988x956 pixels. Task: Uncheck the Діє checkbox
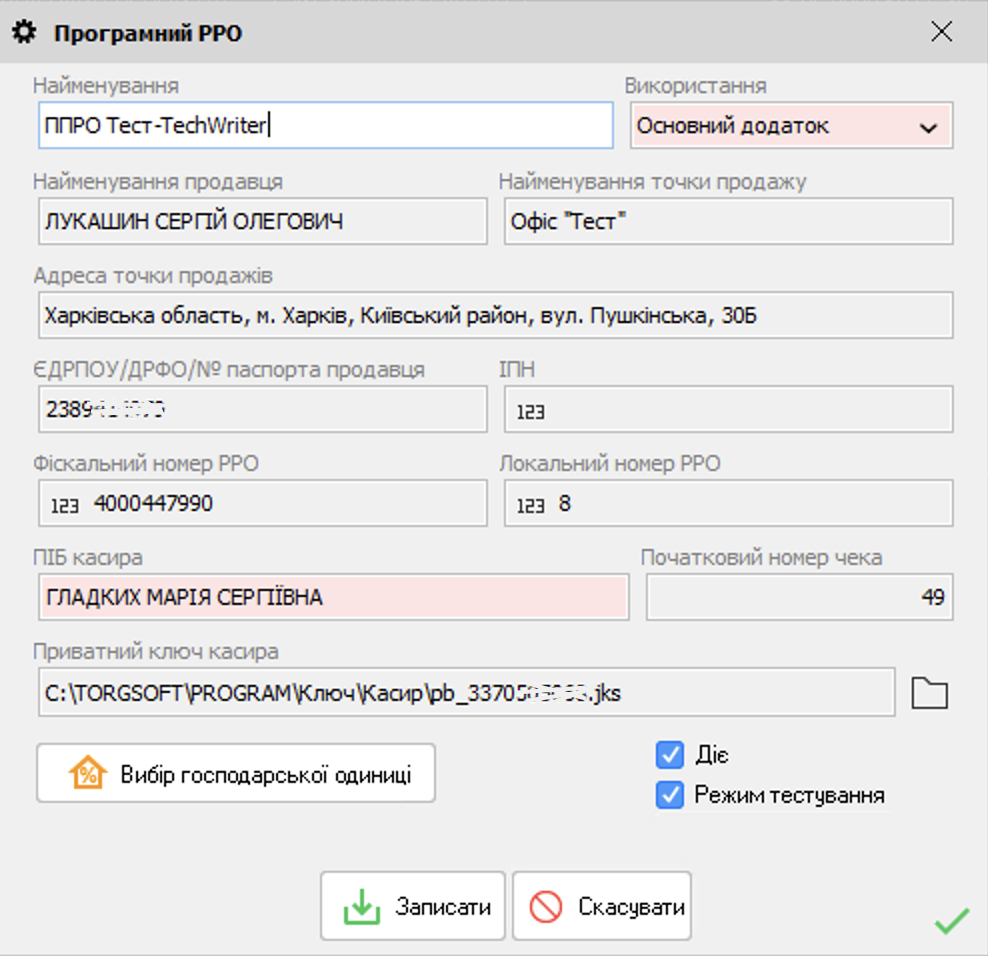[669, 755]
